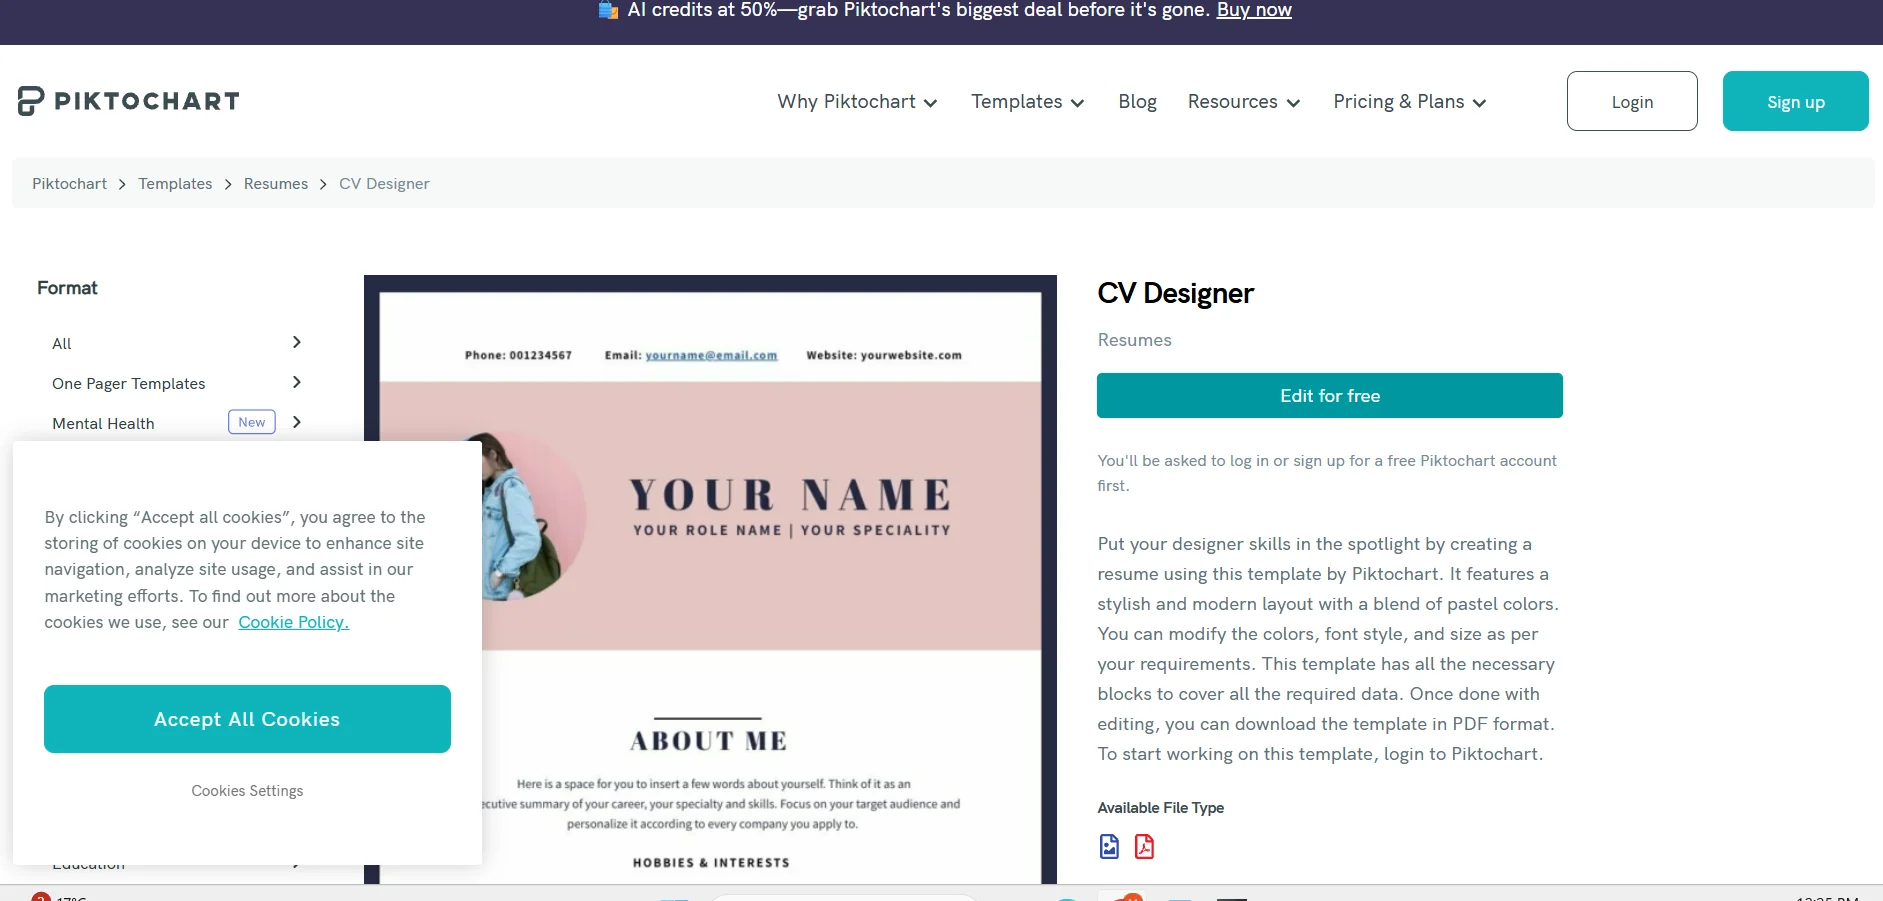Click the gift icon in the promo banner
This screenshot has height=901, width=1883.
pos(608,10)
